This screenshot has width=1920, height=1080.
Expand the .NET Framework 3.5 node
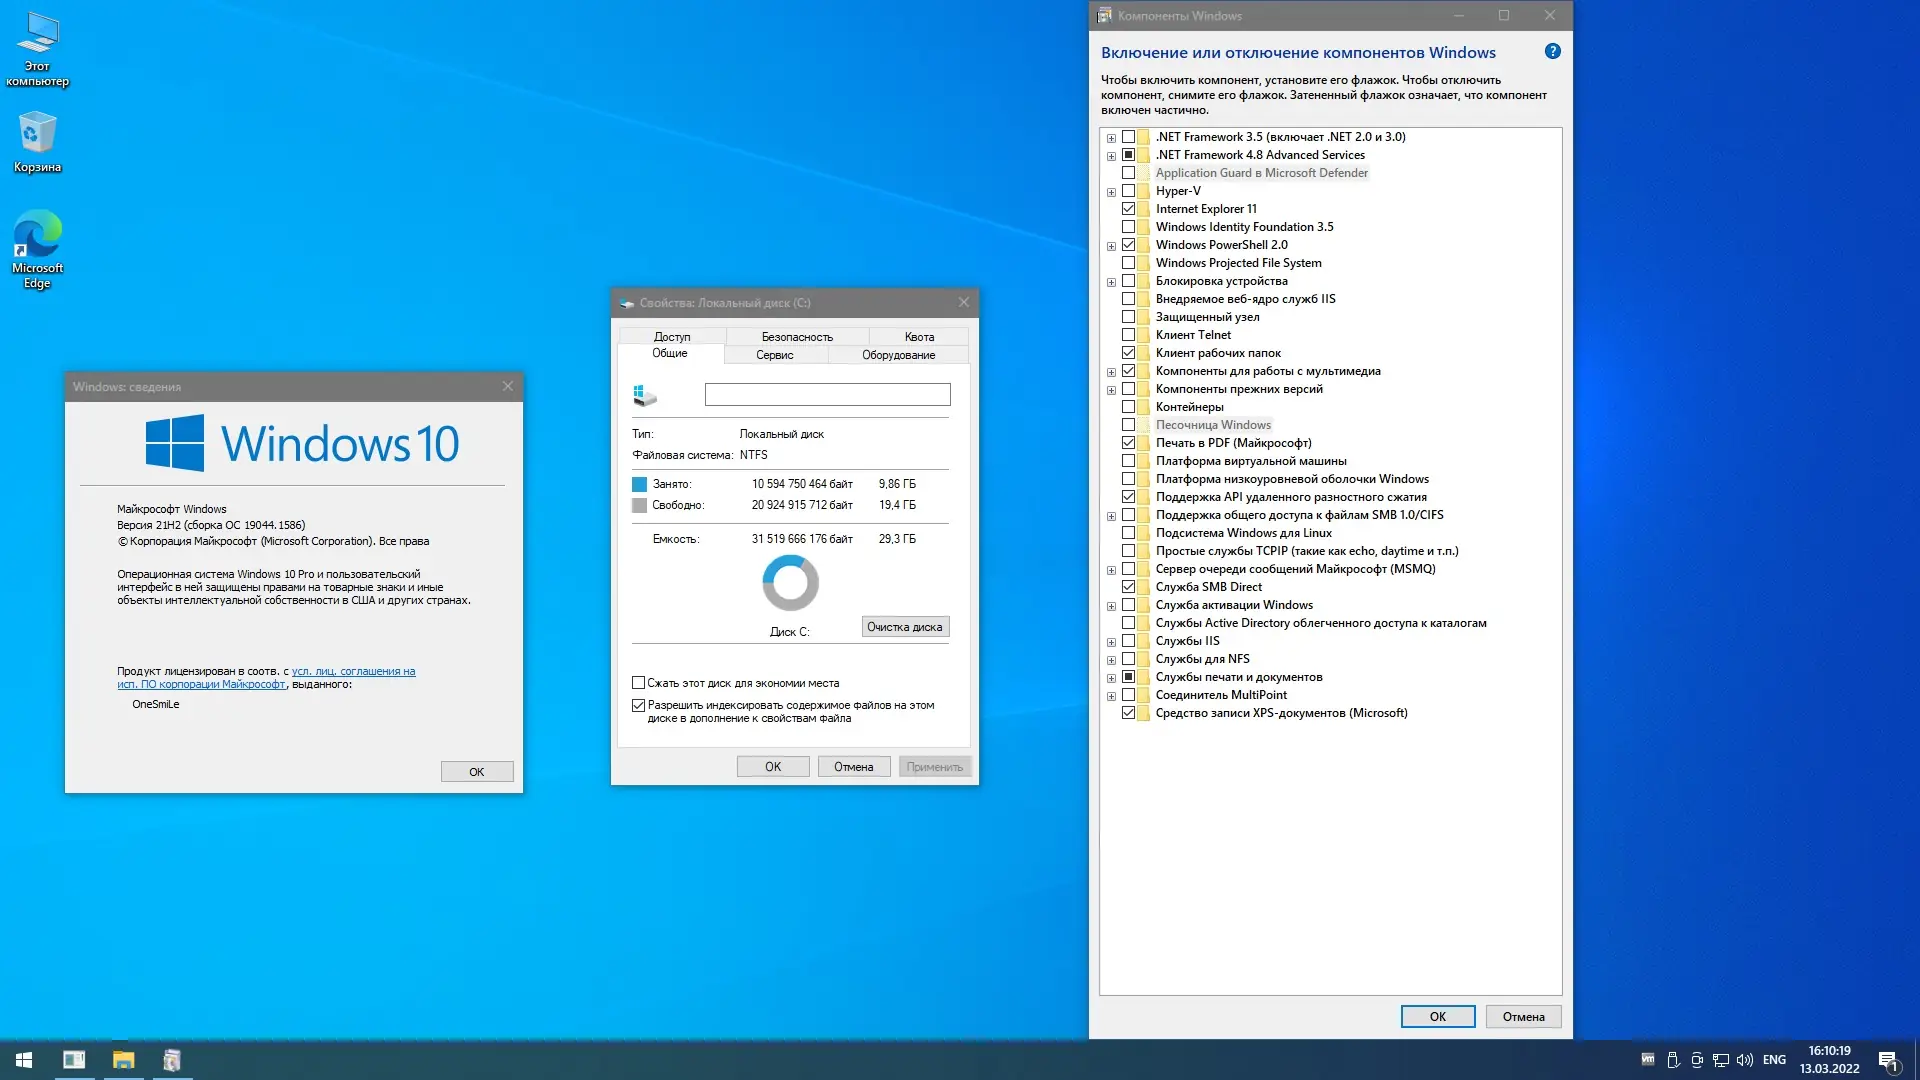coord(1111,138)
